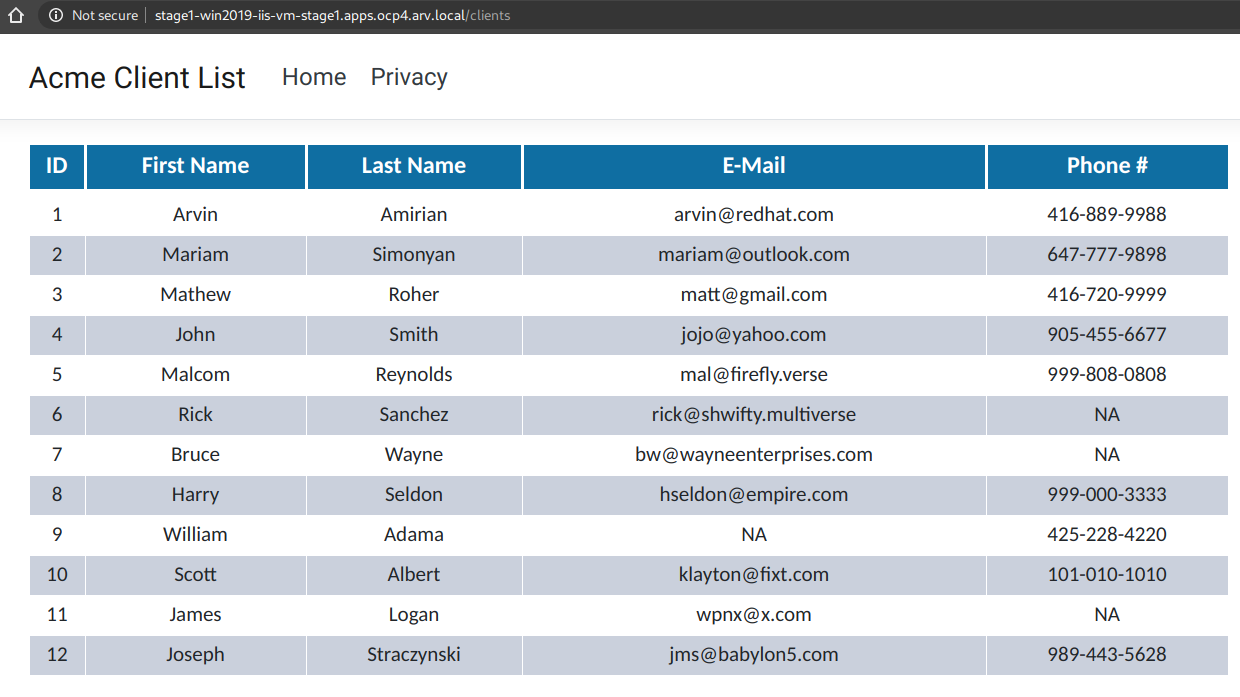This screenshot has width=1240, height=697.
Task: Select the First Name column header
Action: (x=195, y=166)
